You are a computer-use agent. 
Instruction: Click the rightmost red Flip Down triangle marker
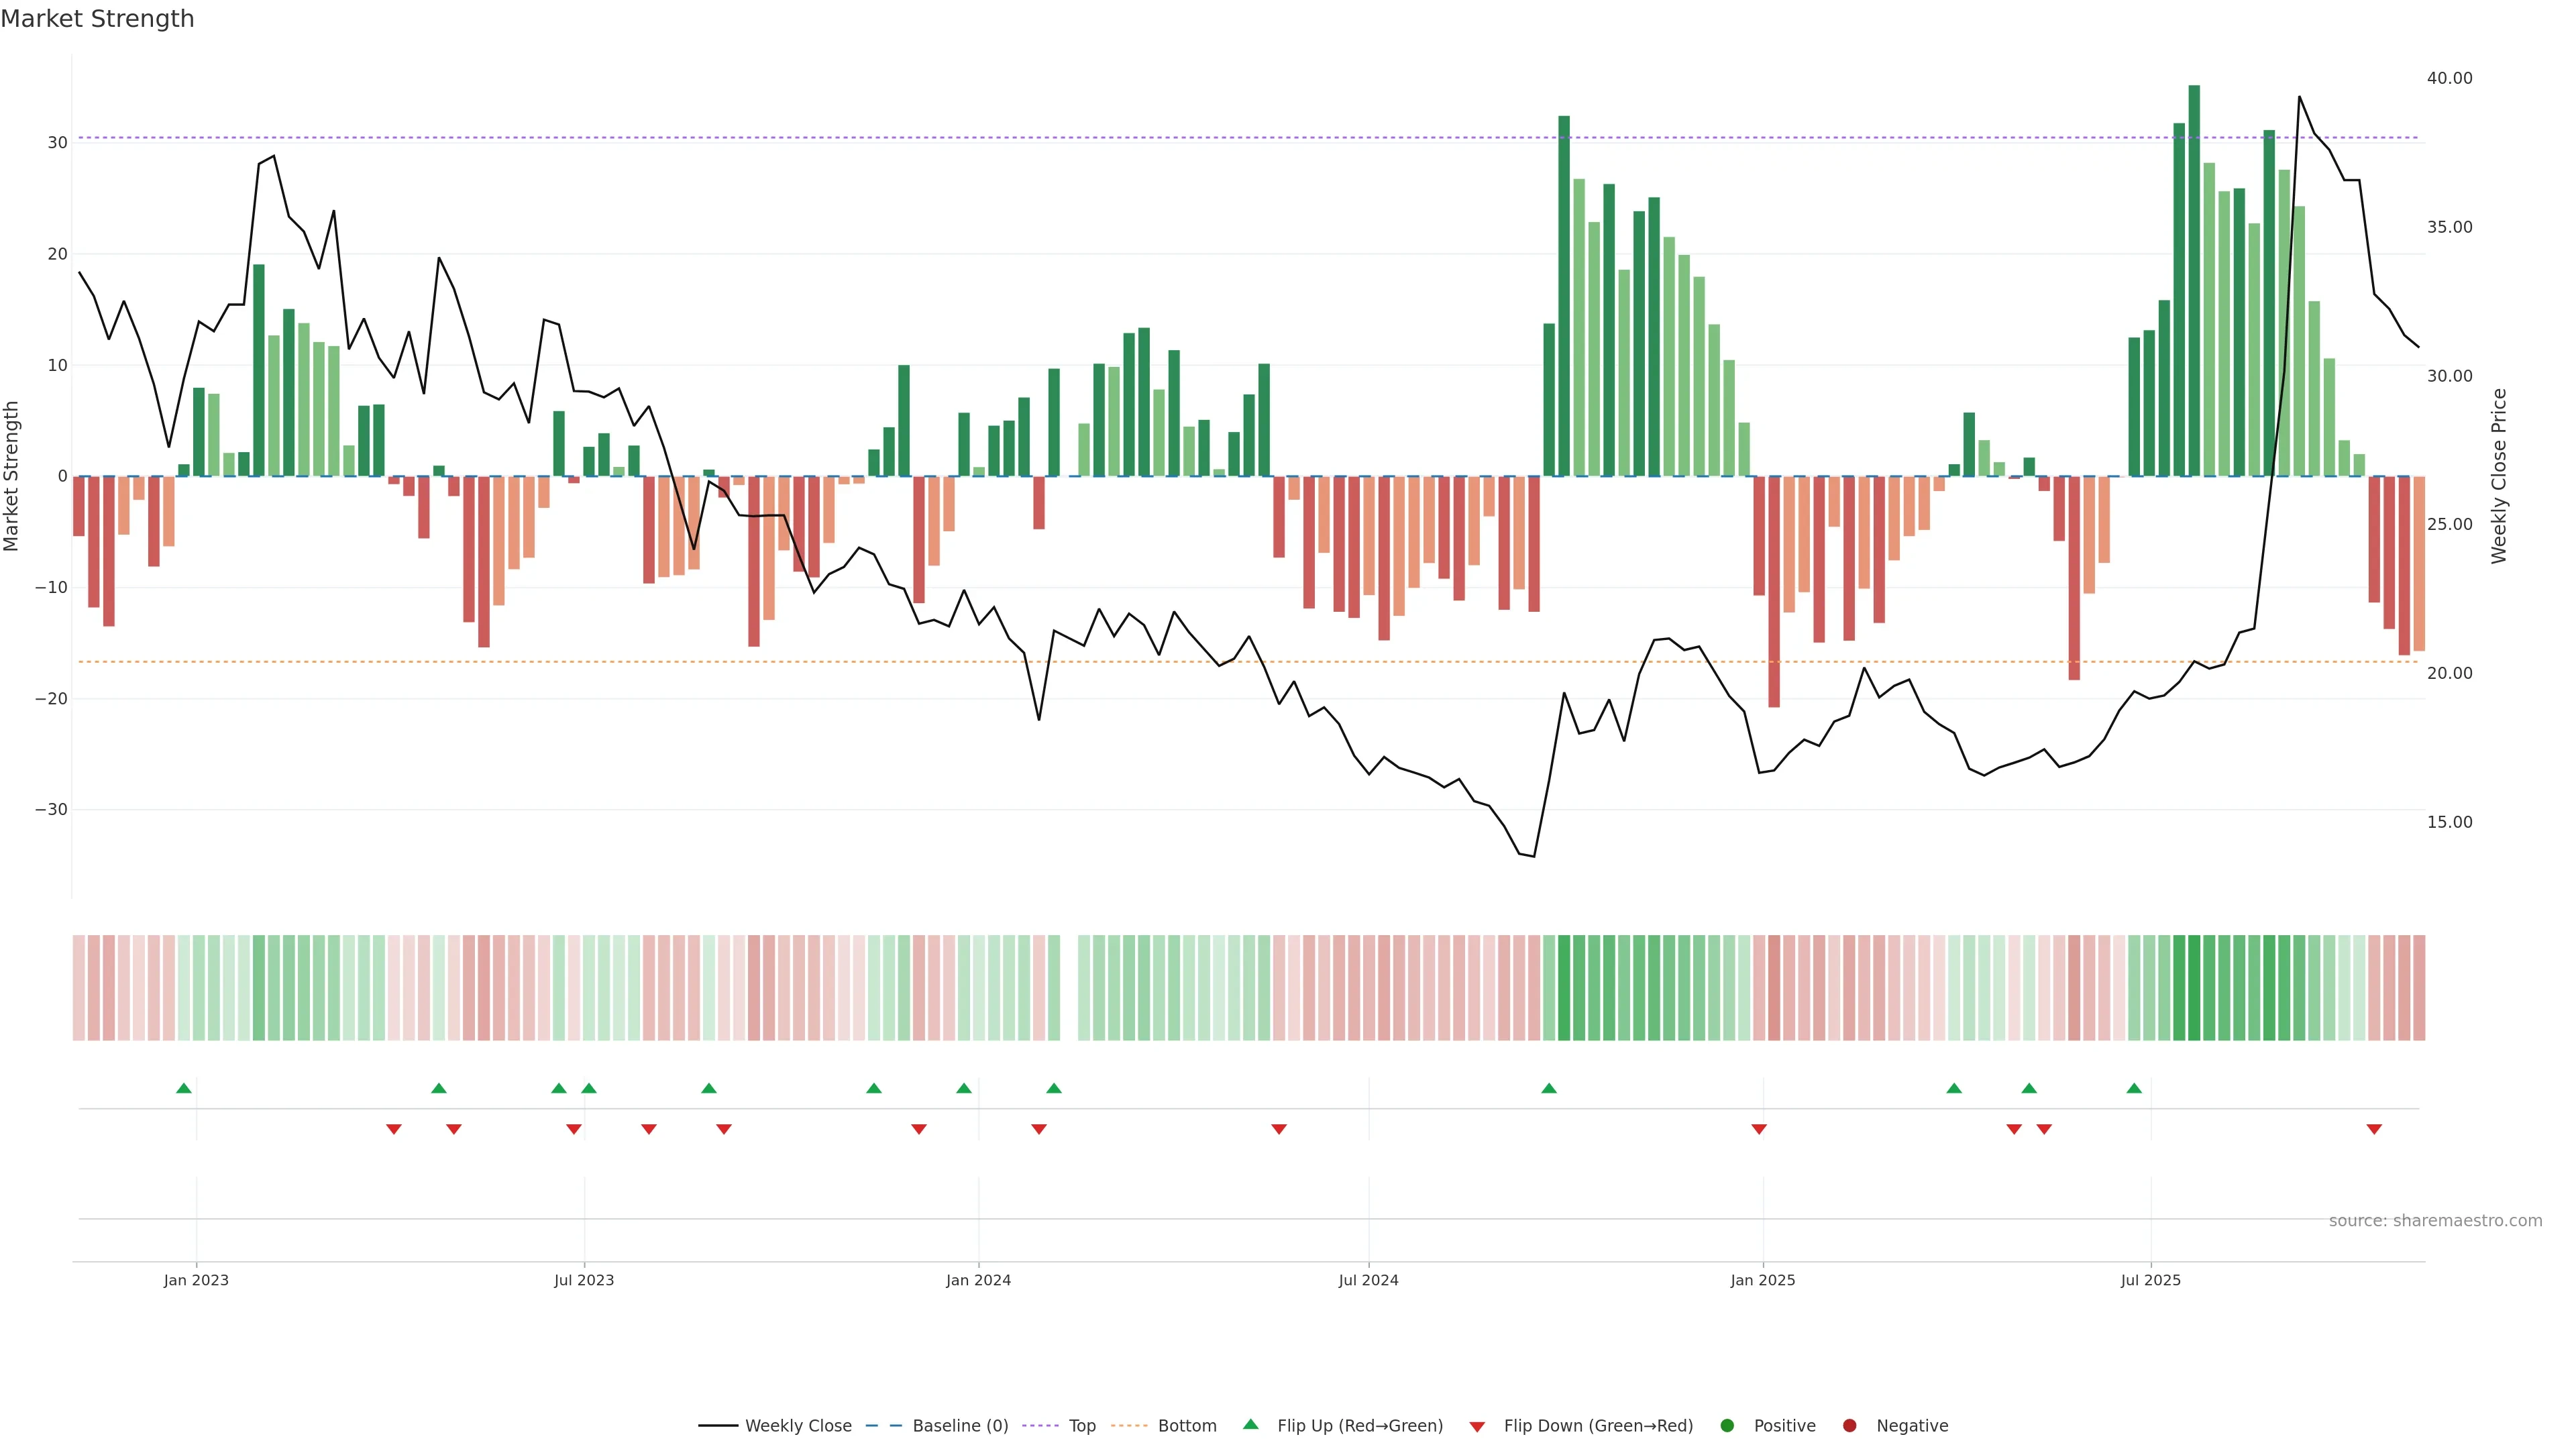[2373, 1129]
